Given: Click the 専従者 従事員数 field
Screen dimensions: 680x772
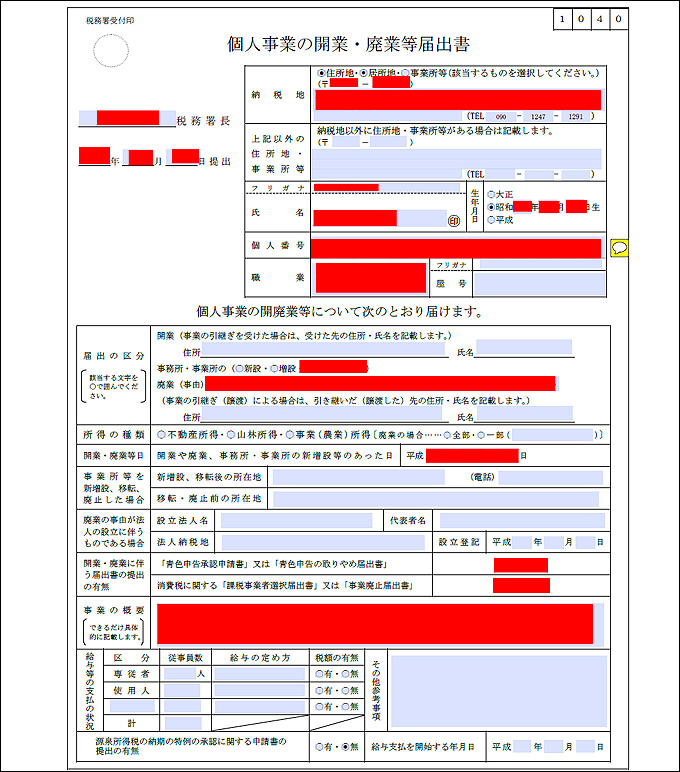Looking at the screenshot, I should [180, 674].
